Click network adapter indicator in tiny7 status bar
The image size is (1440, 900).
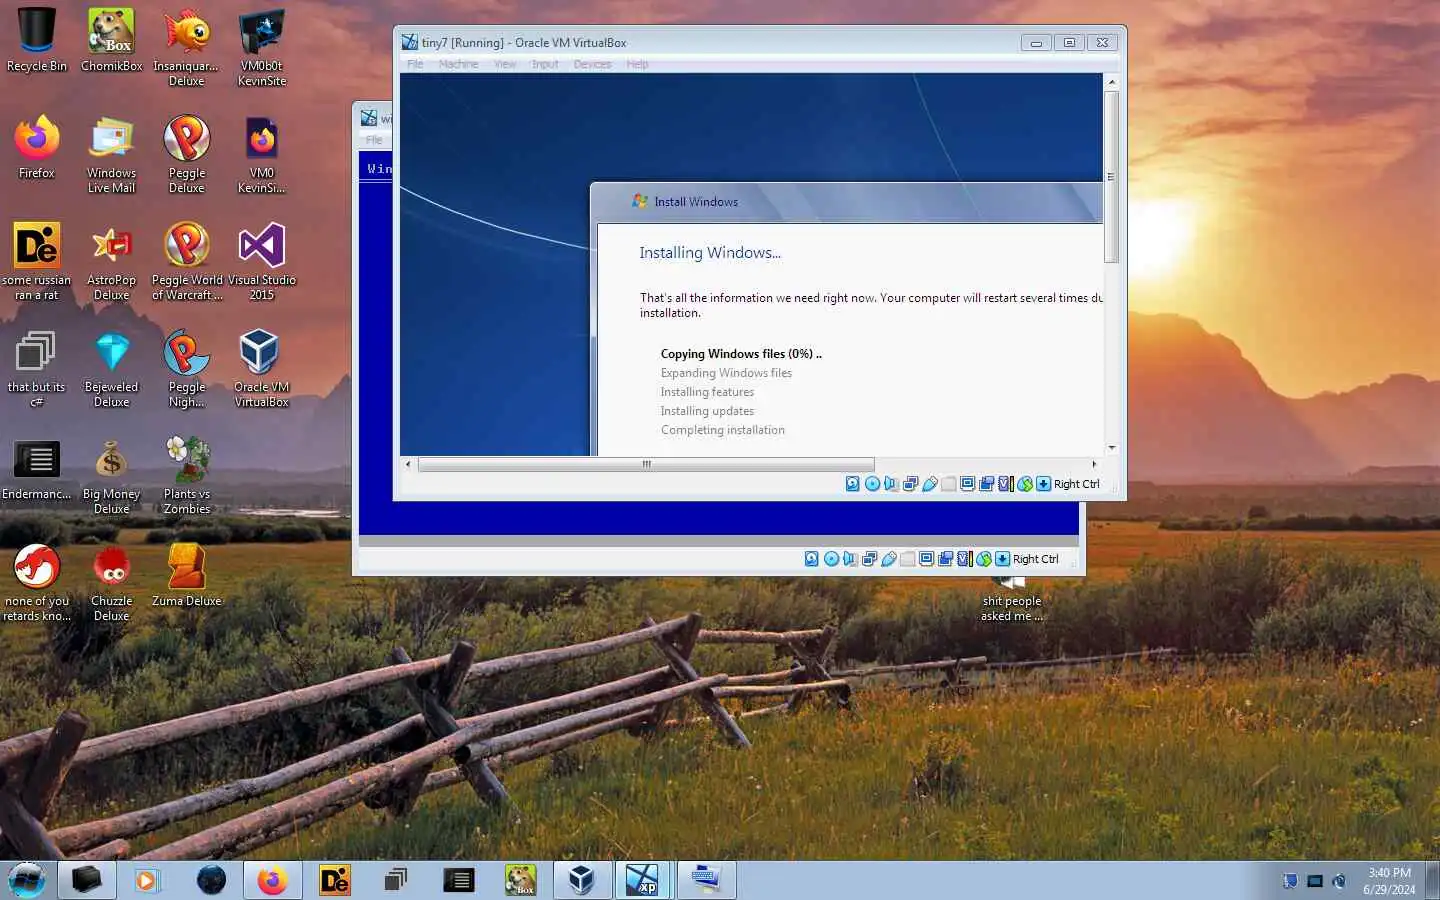910,484
